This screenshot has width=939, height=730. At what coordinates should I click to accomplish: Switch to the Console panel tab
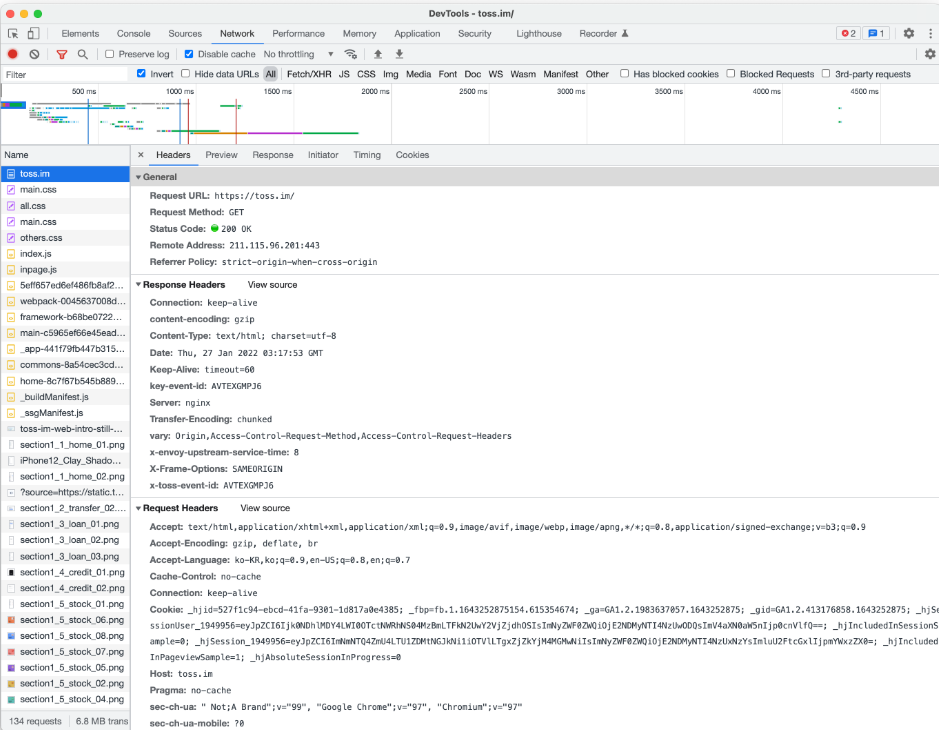click(134, 34)
